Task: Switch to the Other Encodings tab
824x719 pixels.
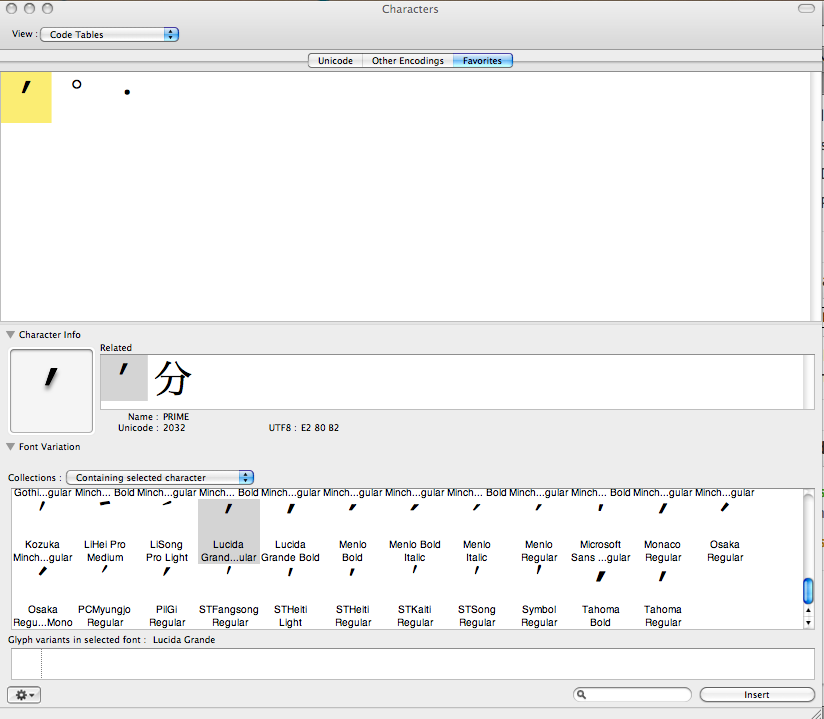Action: point(407,61)
